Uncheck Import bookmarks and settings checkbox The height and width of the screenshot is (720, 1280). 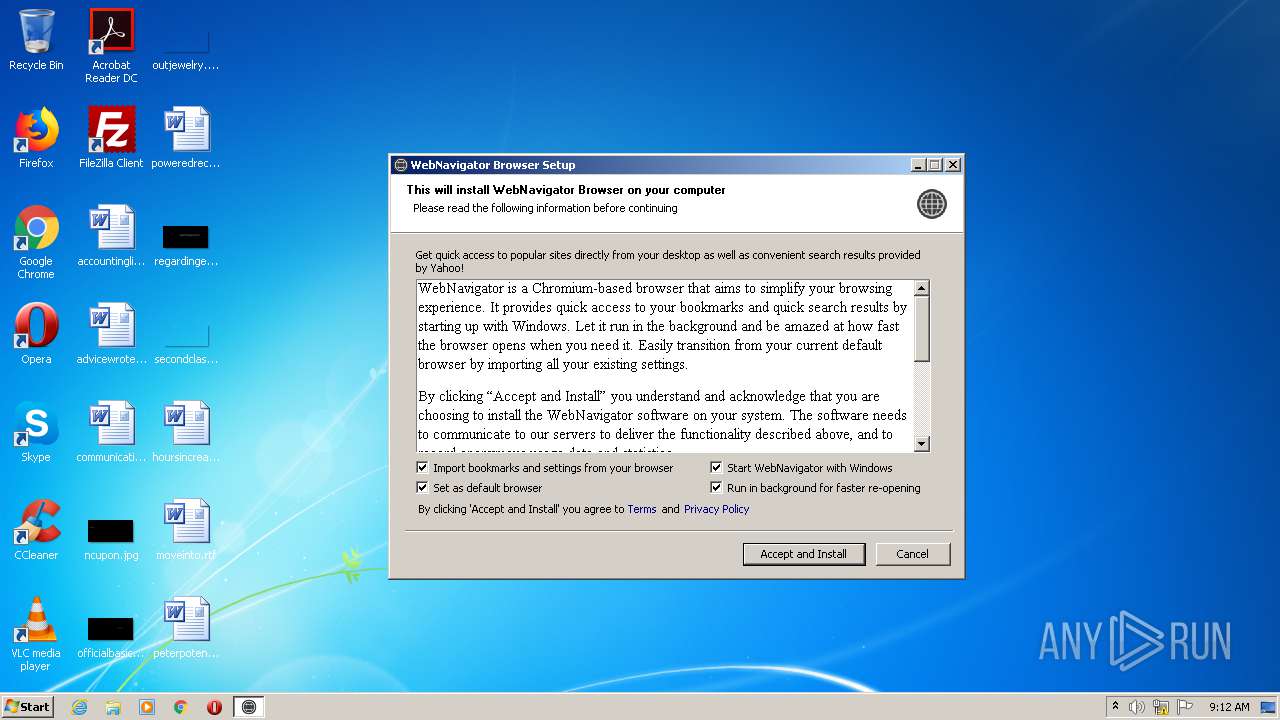click(x=423, y=467)
